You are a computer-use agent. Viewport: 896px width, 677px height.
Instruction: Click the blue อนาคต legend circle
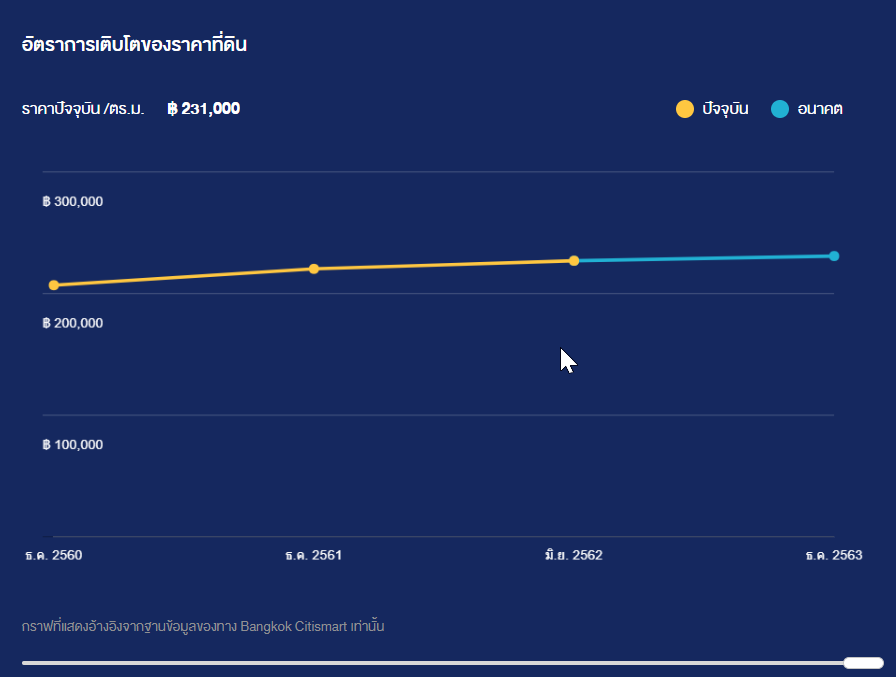(x=780, y=109)
